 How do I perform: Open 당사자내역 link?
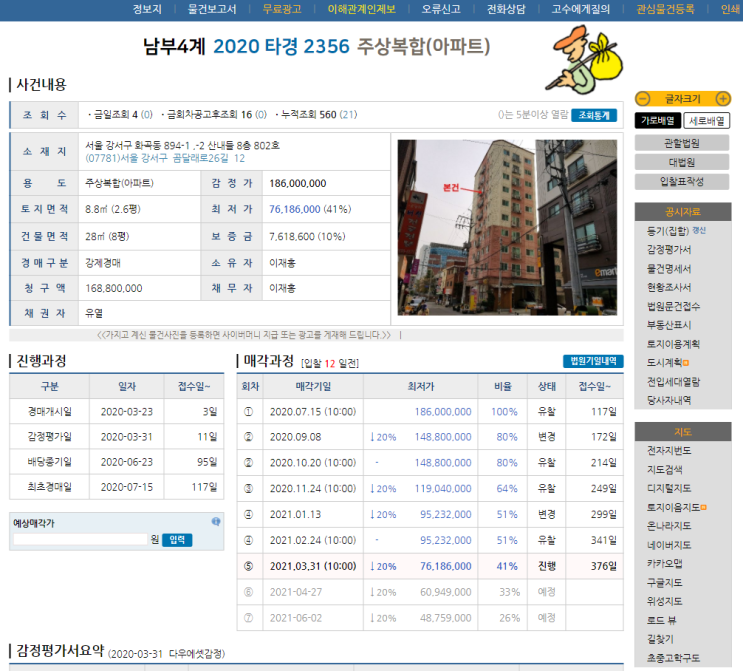point(669,400)
